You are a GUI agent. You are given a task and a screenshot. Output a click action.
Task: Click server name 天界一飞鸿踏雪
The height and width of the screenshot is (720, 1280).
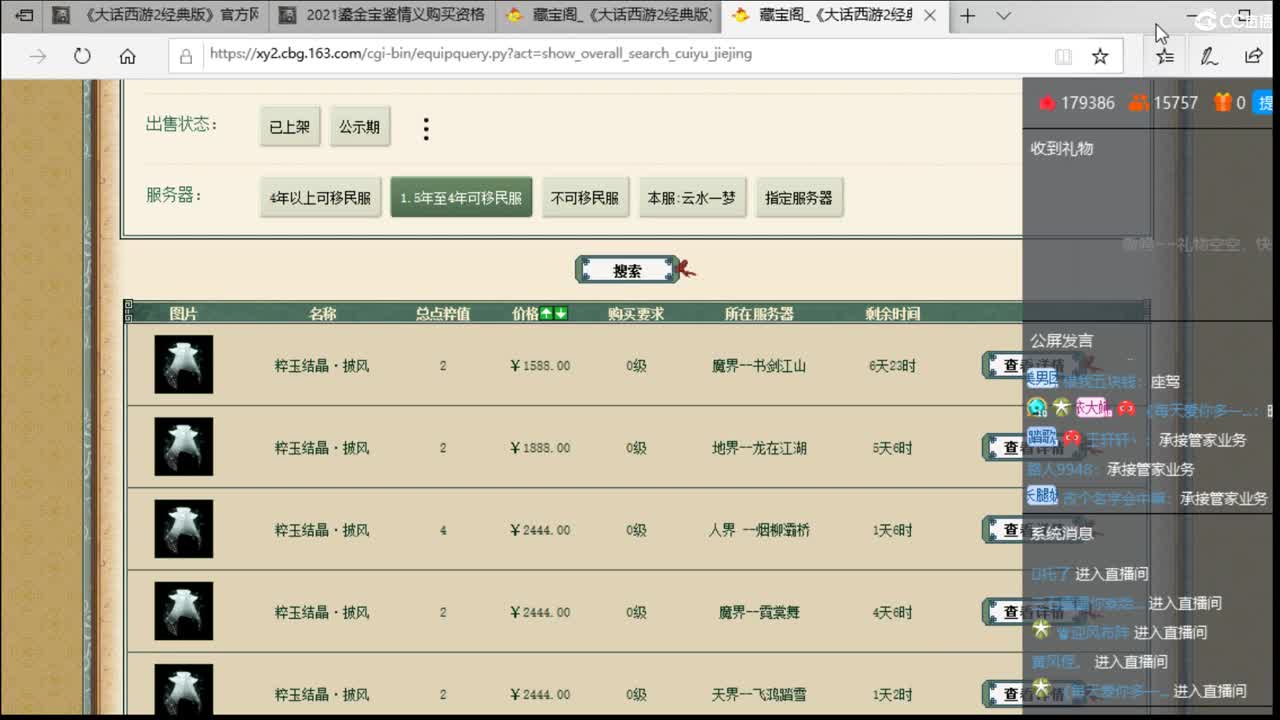759,694
